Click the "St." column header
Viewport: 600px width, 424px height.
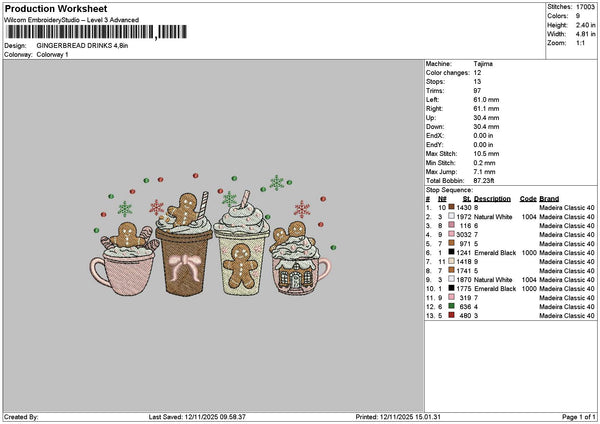click(x=467, y=199)
